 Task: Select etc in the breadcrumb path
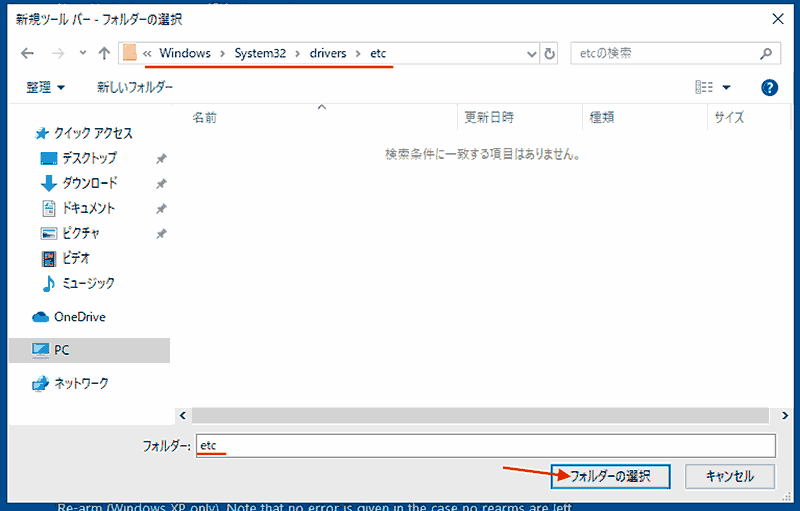point(378,53)
